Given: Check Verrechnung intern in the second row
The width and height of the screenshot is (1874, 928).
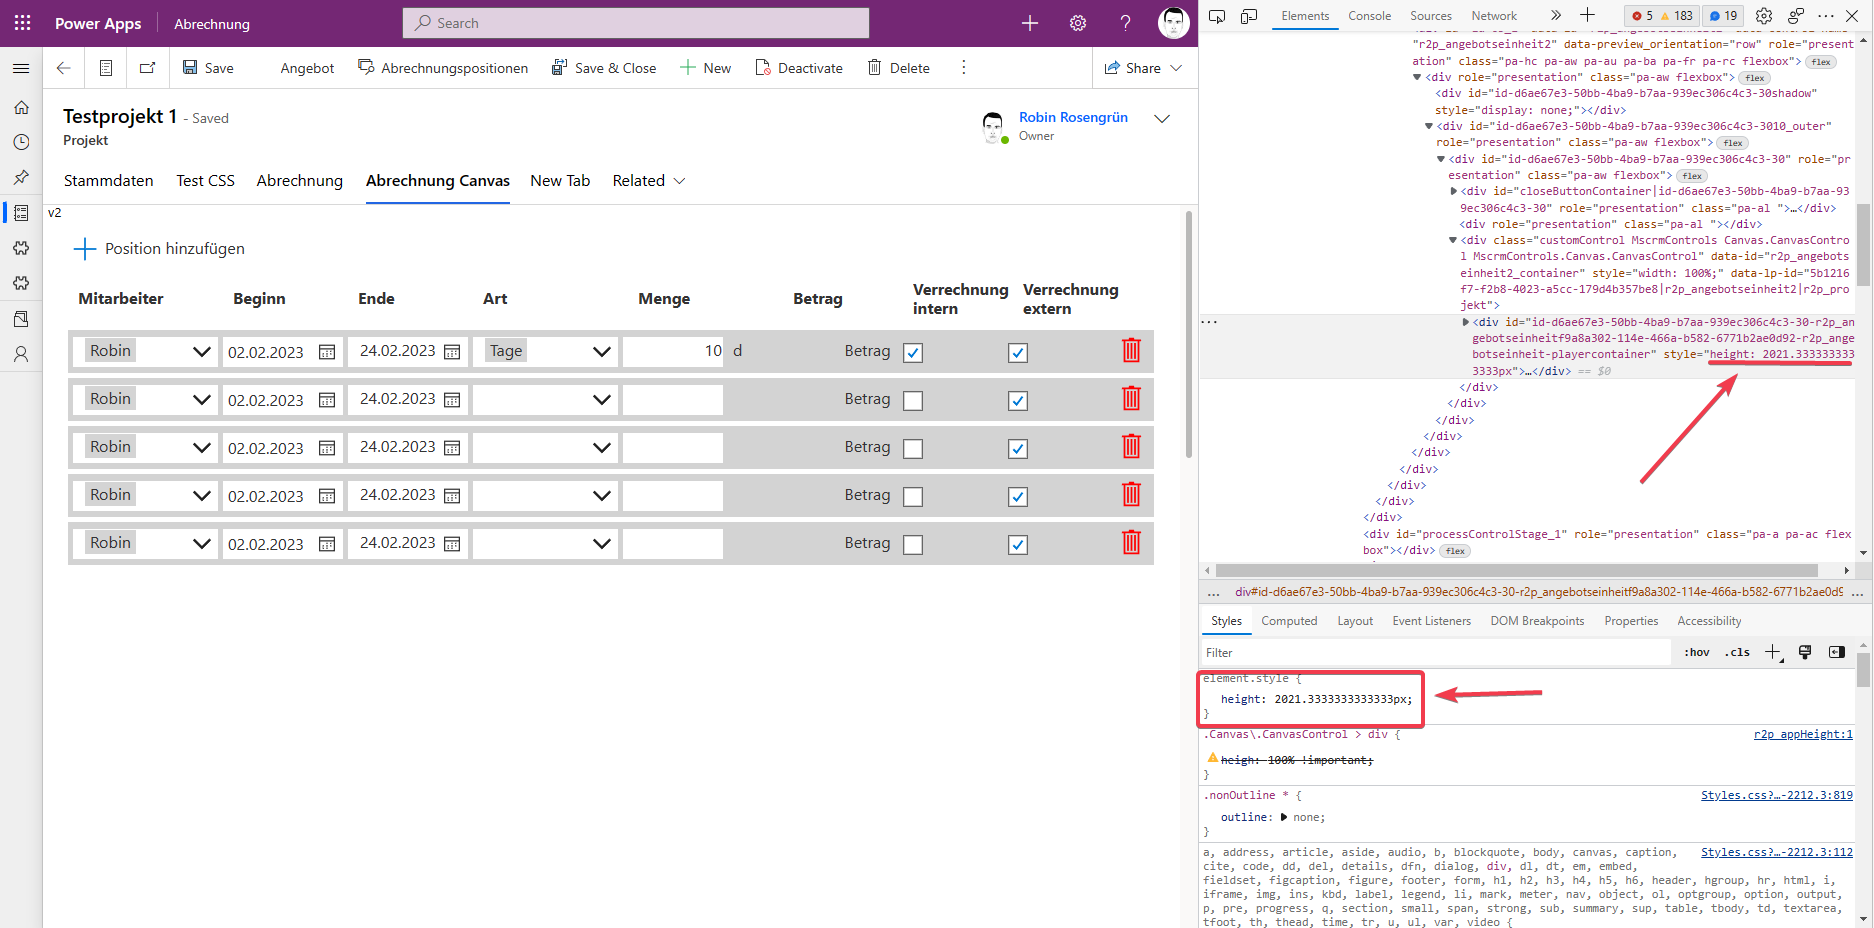Looking at the screenshot, I should (x=913, y=400).
